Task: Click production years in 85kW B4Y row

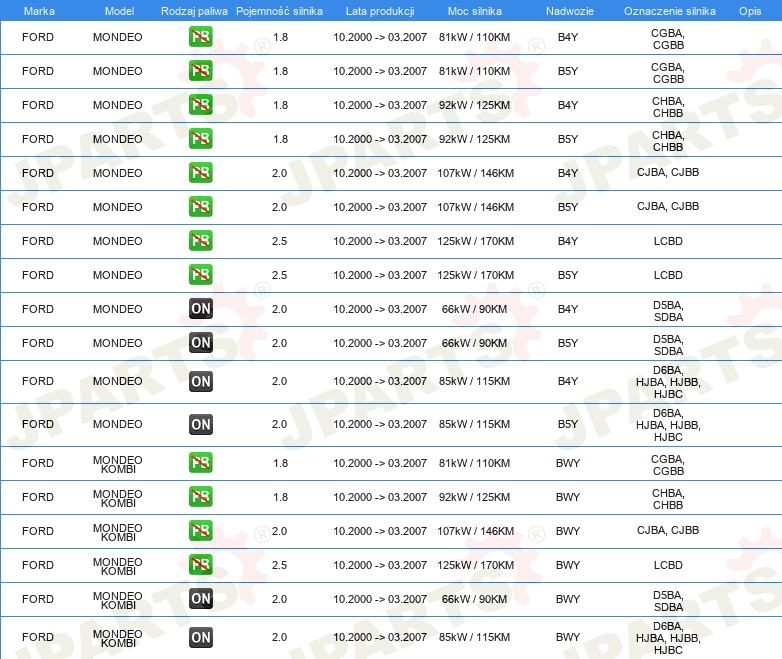Action: [x=380, y=381]
